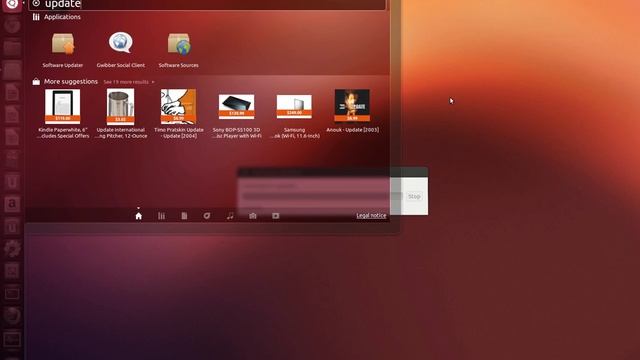The image size is (640, 360).
Task: Click the Applications category bars icon
Action: [36, 17]
